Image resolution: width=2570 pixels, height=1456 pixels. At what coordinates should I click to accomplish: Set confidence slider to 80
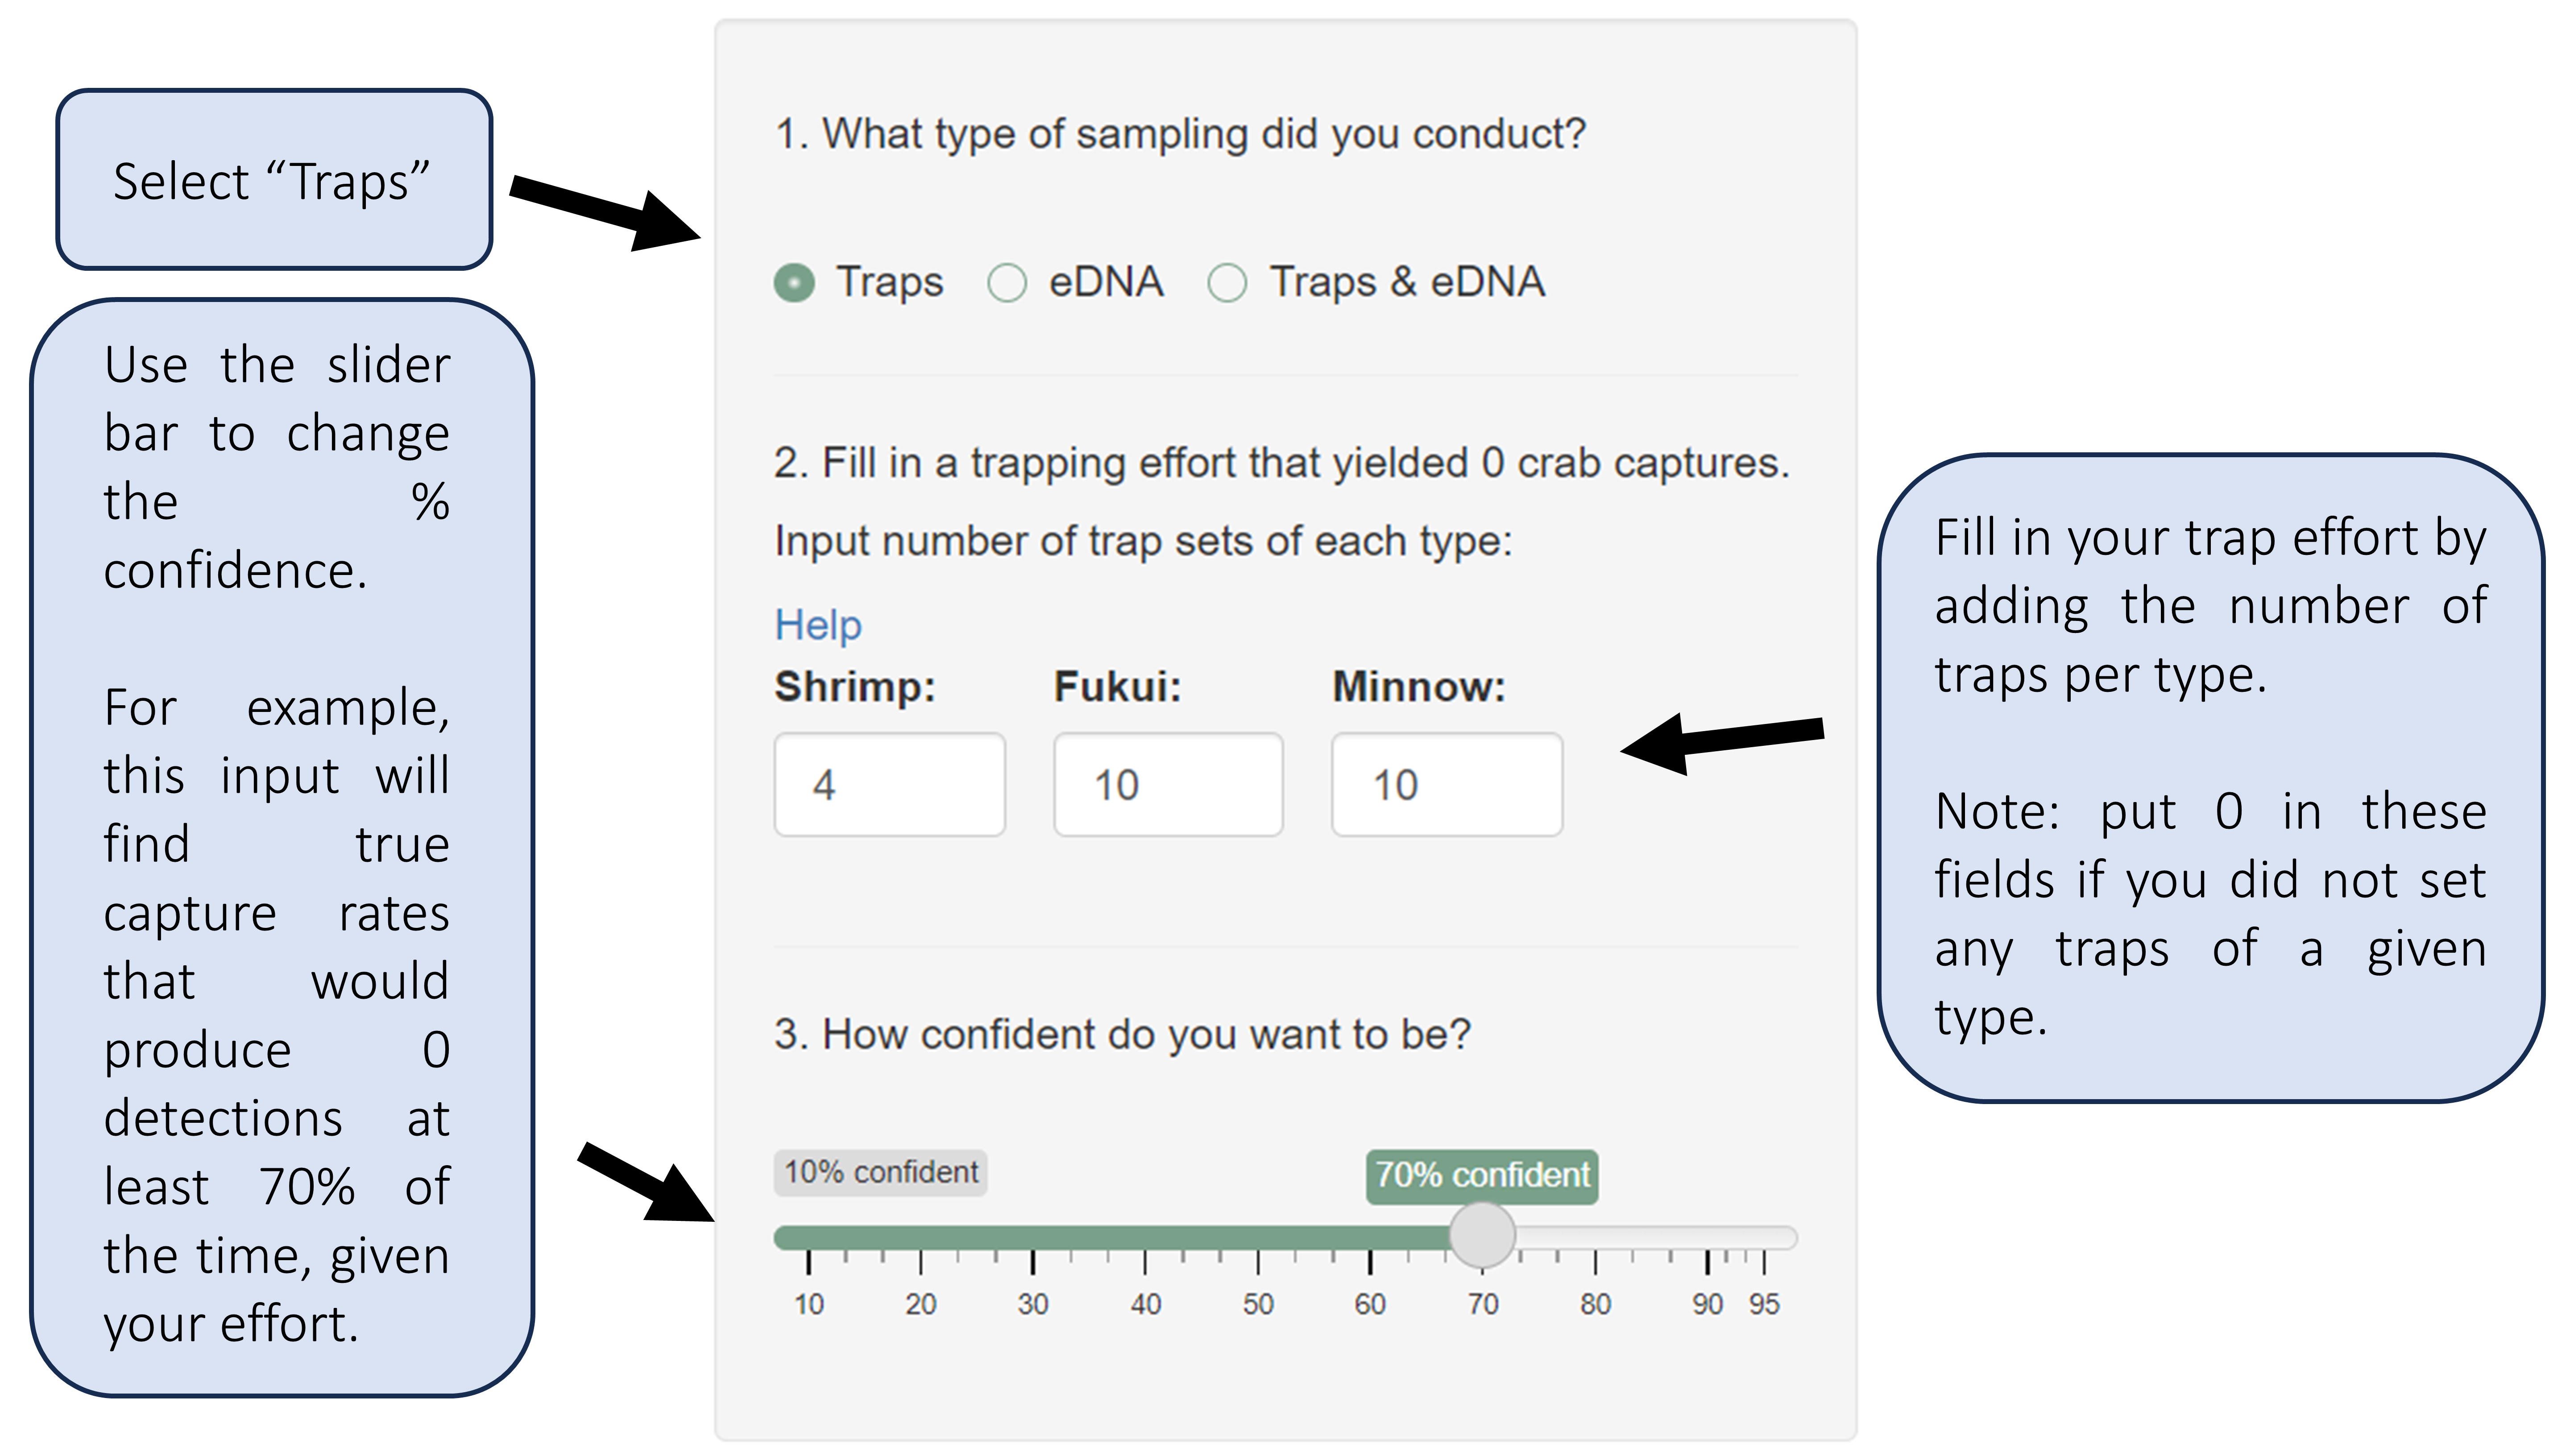pyautogui.click(x=1595, y=1238)
